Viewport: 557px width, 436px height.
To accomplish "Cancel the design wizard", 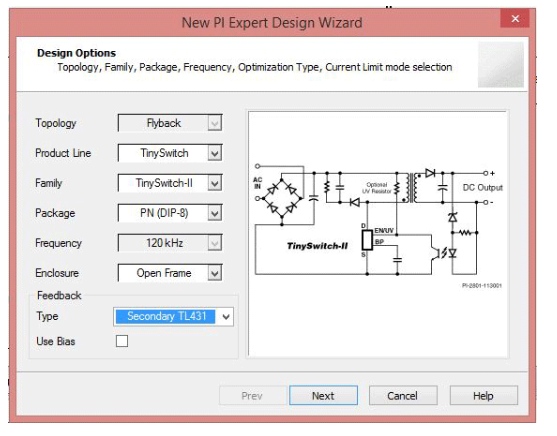I will 403,395.
